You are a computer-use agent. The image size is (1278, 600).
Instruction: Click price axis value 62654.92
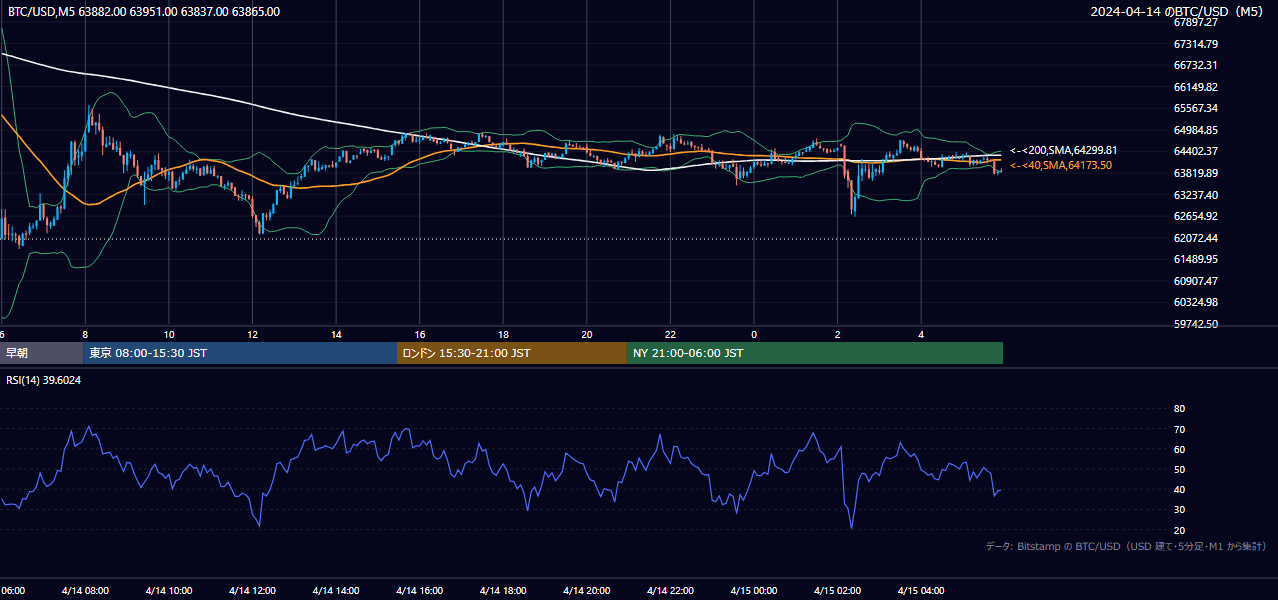tap(1195, 216)
